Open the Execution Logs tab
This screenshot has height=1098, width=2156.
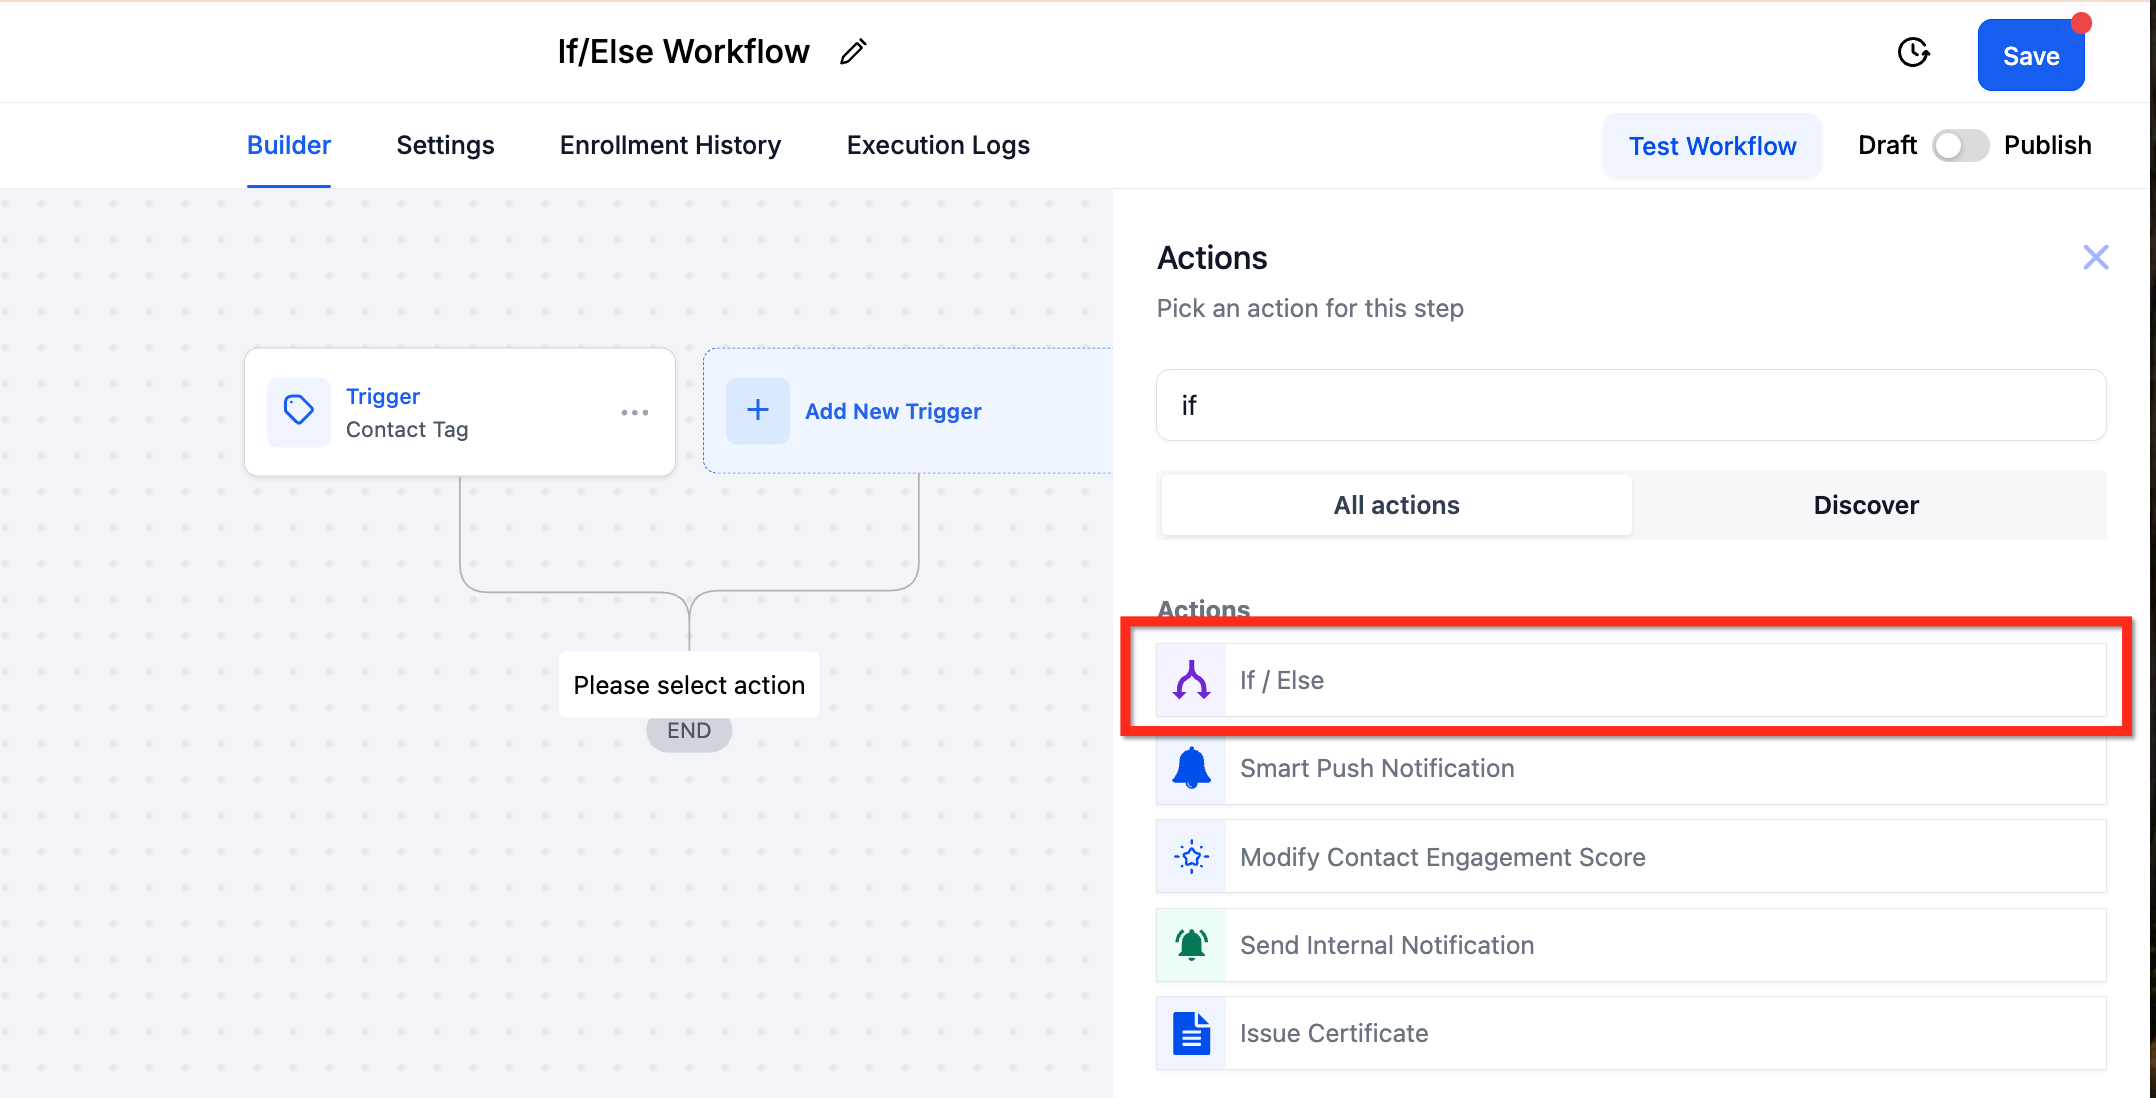point(938,146)
